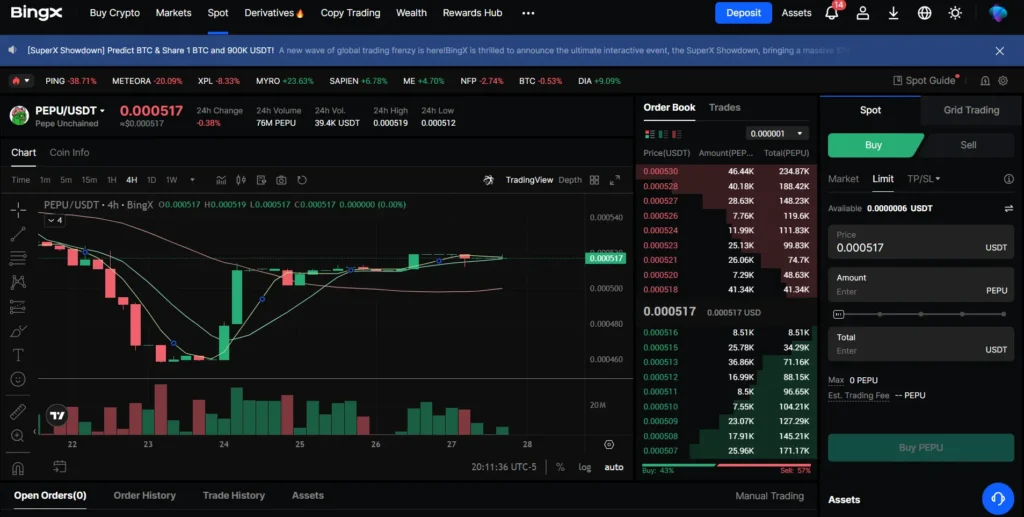Show both buy and sell orders view
This screenshot has width=1024, height=517.
tap(650, 134)
